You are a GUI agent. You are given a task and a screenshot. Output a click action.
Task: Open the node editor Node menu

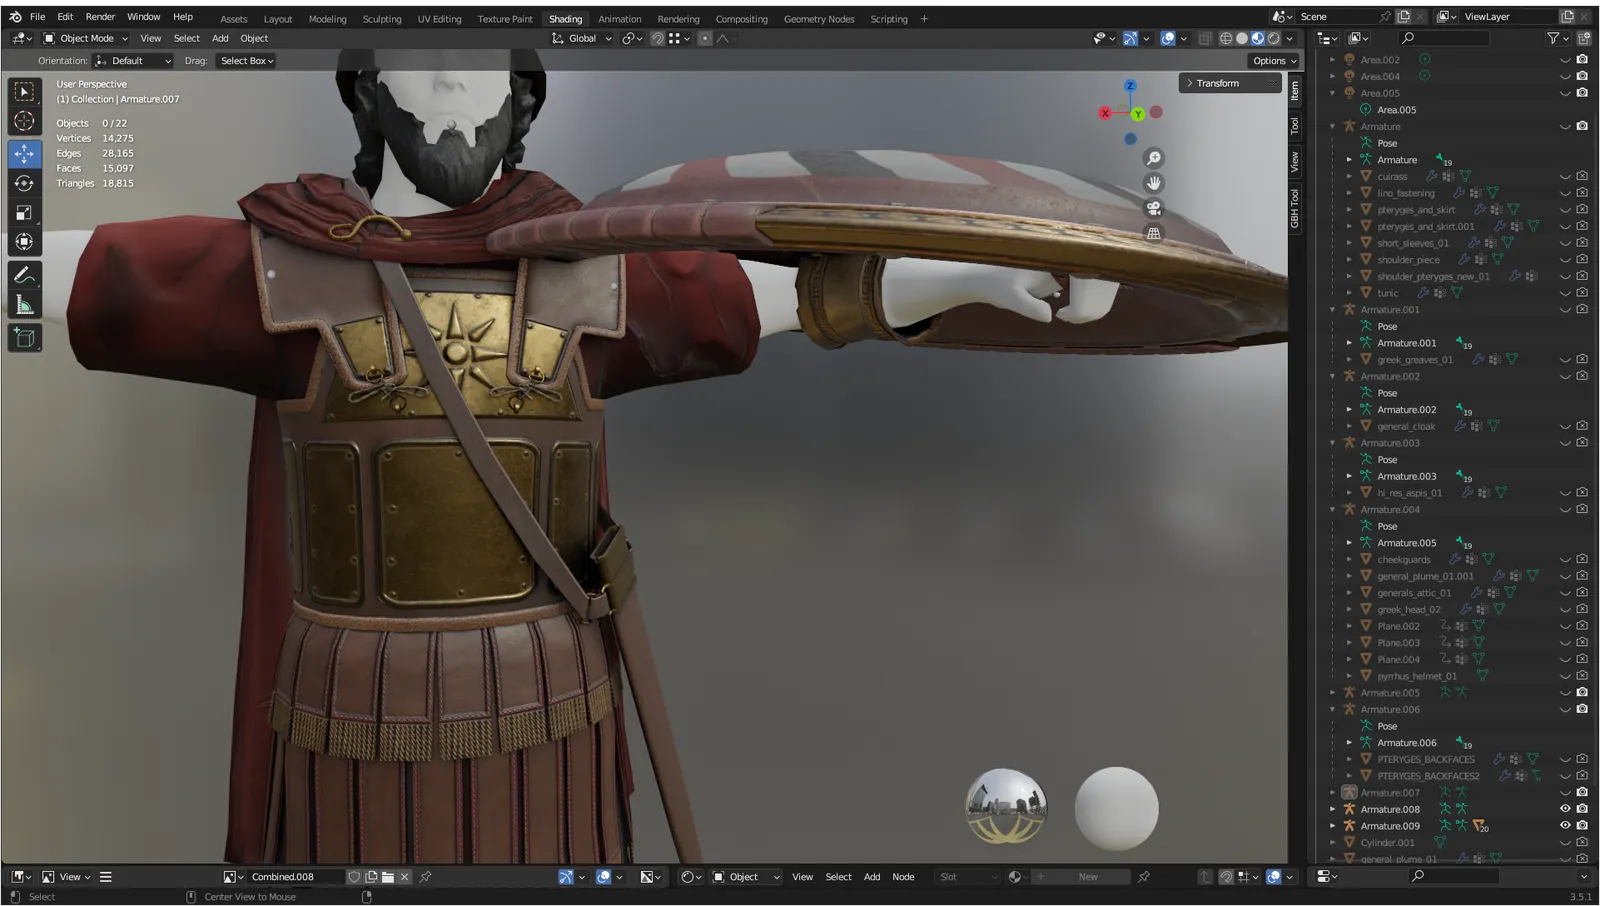point(903,877)
